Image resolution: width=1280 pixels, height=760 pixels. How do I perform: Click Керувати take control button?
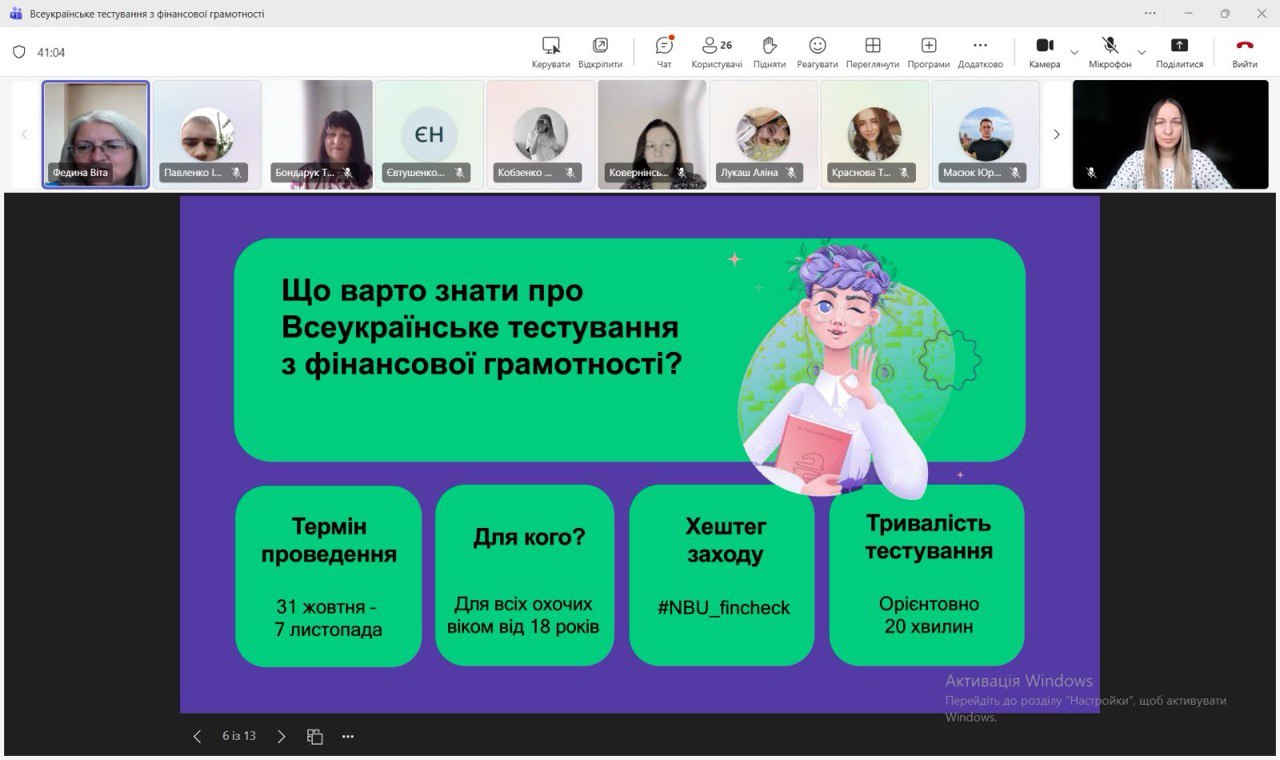[550, 52]
